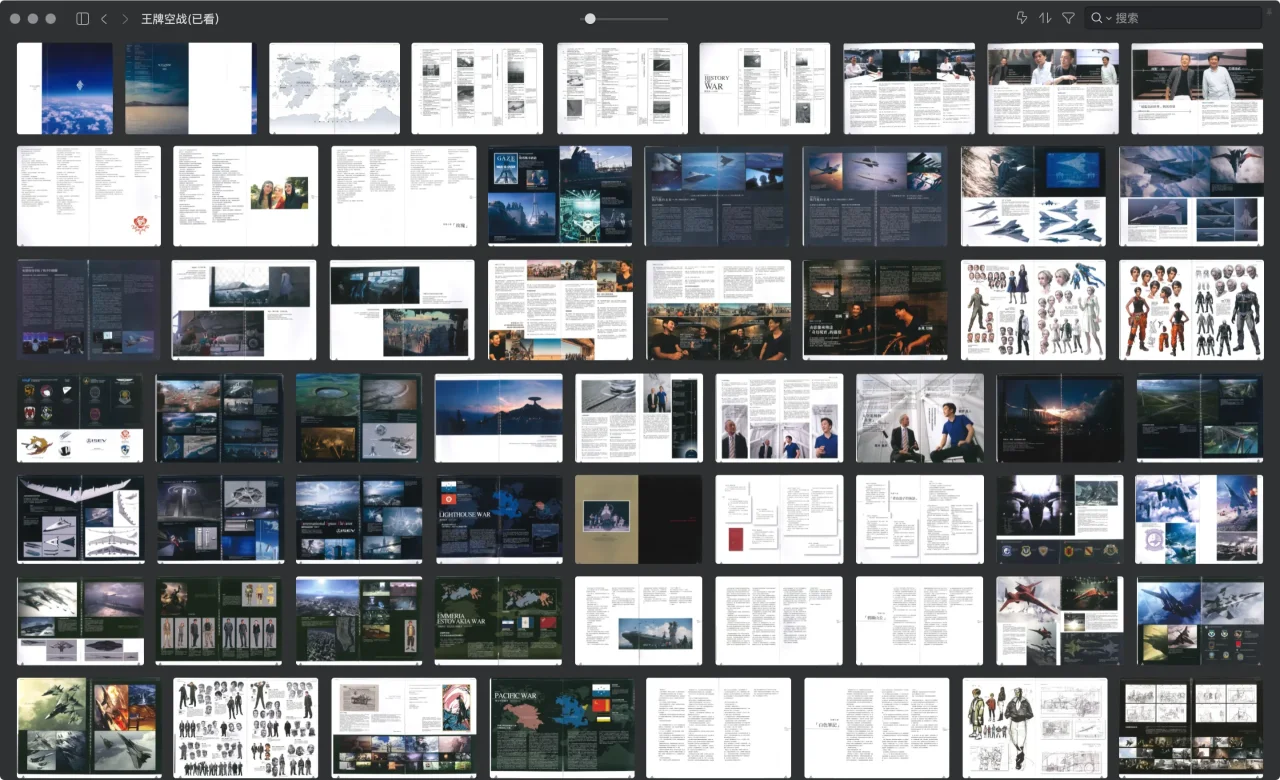Go back with the left chevron
Screen dimensions: 1280x780
pyautogui.click(x=104, y=18)
